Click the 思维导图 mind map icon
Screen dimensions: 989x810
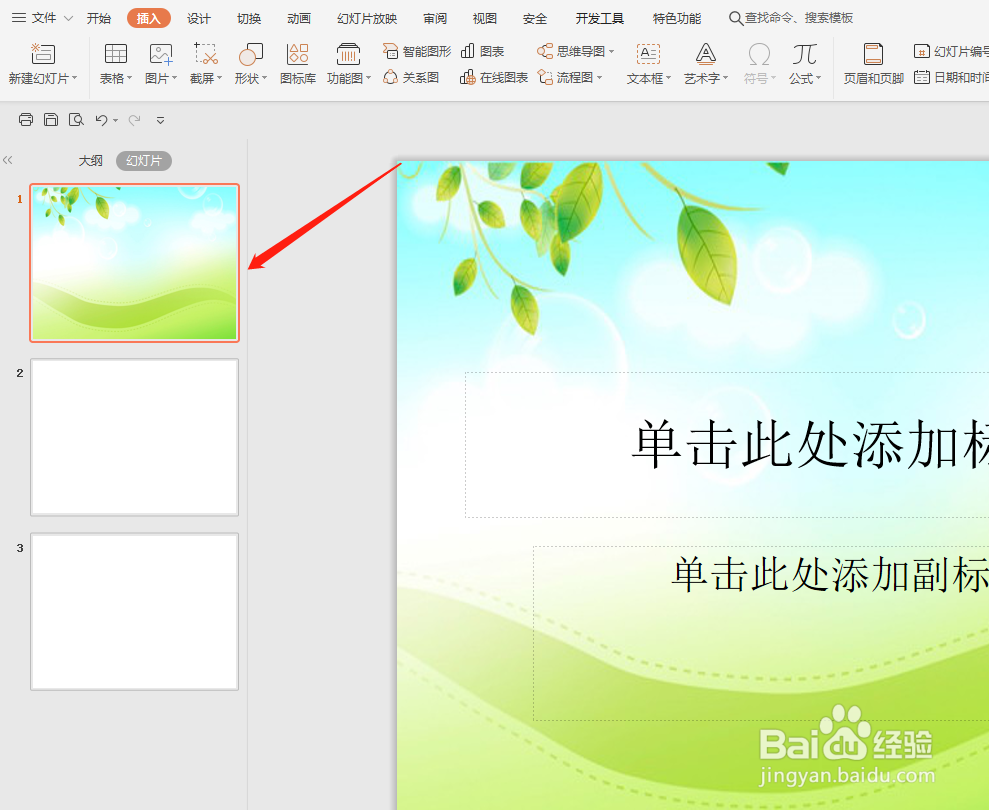[x=545, y=51]
